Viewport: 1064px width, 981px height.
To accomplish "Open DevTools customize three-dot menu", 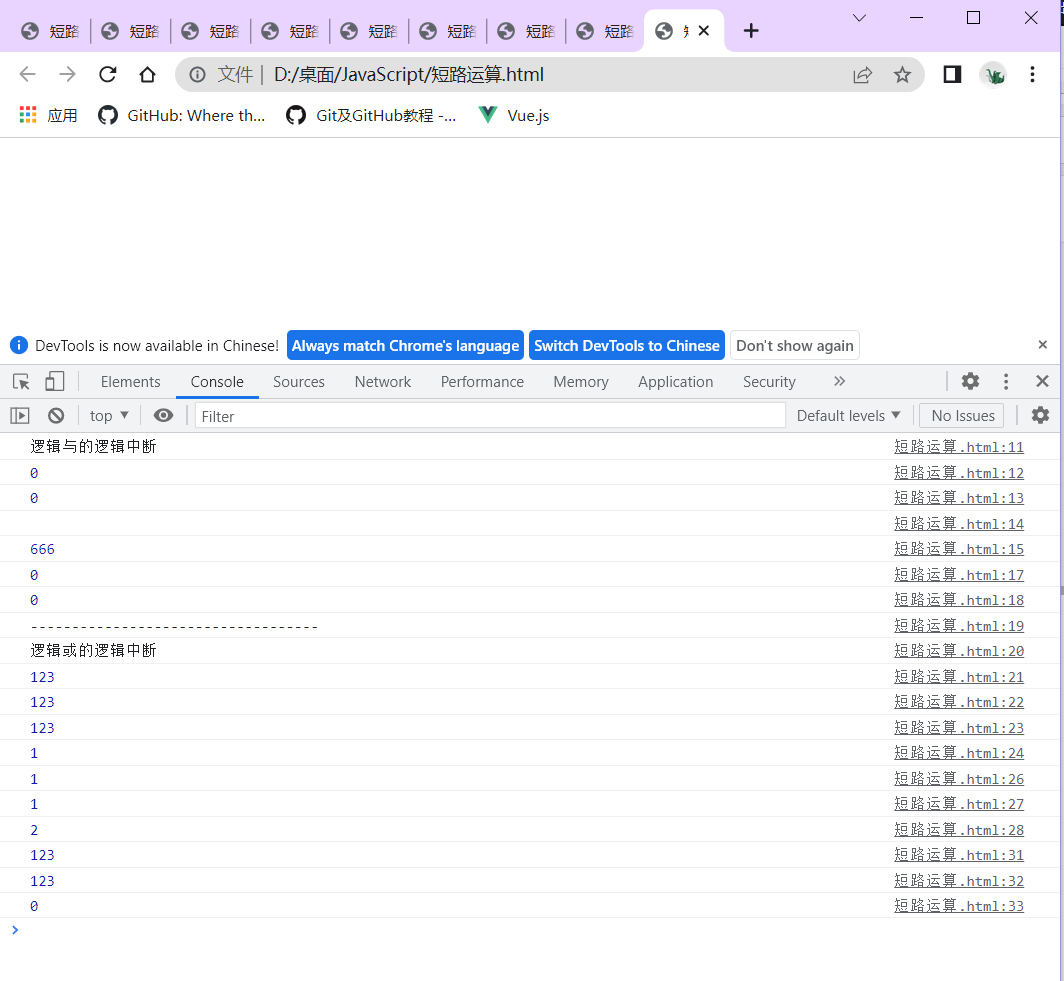I will point(1006,381).
